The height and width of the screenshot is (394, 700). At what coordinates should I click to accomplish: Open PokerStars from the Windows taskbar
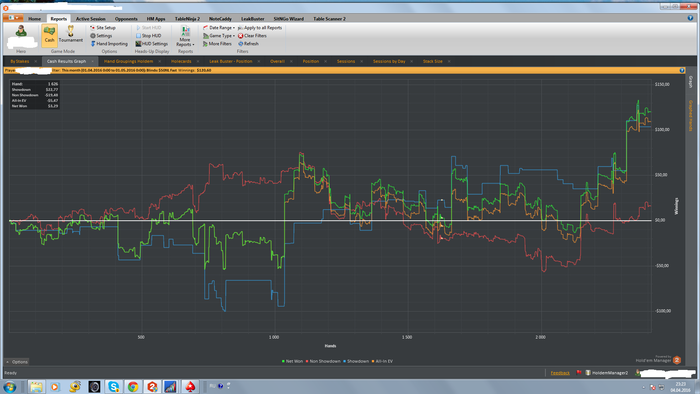tap(190, 386)
